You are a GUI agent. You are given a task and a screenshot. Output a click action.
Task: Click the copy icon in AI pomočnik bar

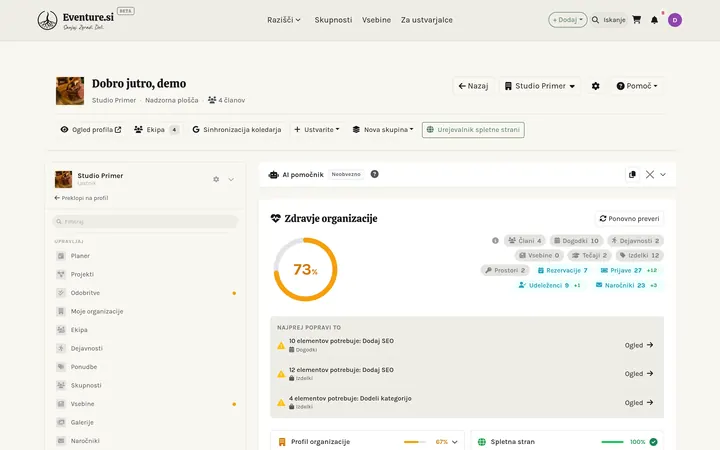[632, 174]
